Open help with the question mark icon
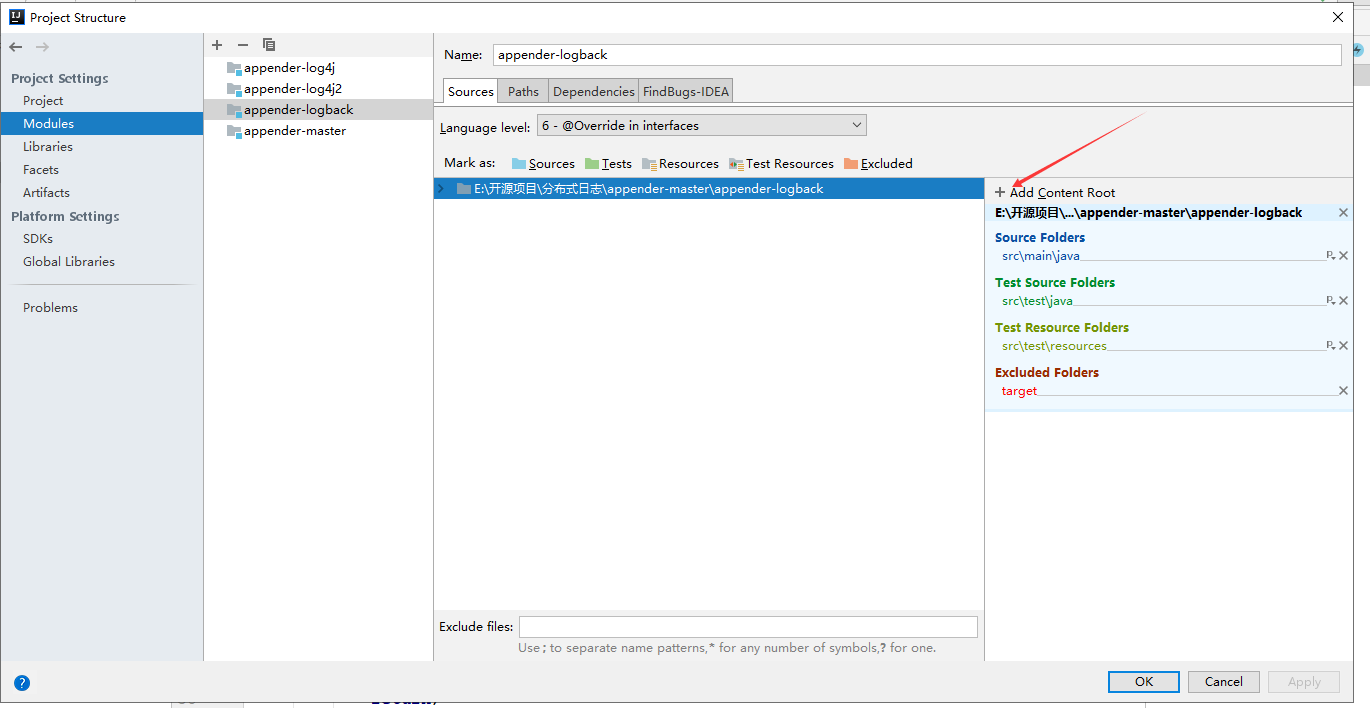The image size is (1370, 708). (22, 683)
